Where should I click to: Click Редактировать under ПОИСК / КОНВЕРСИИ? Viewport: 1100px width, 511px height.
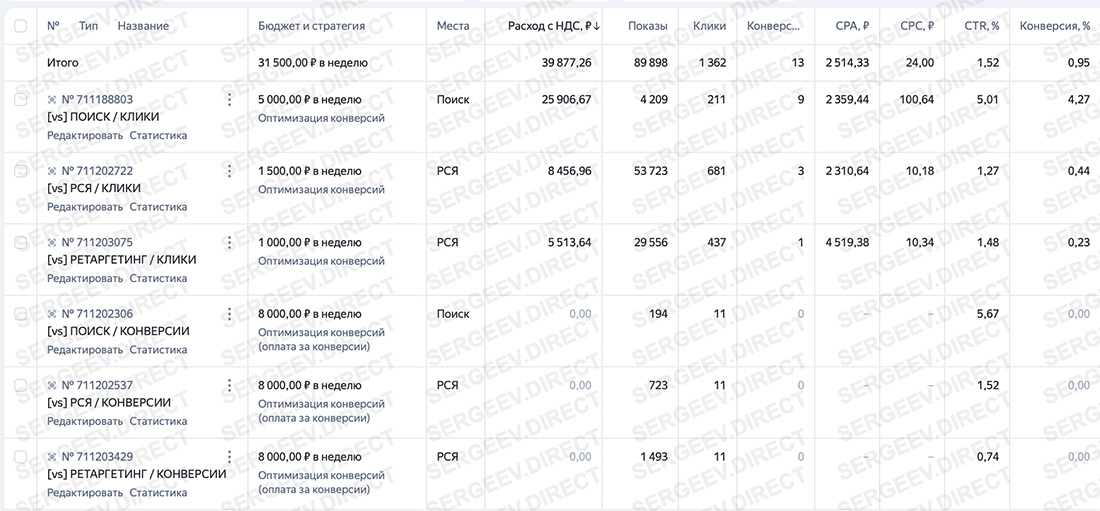tap(85, 350)
